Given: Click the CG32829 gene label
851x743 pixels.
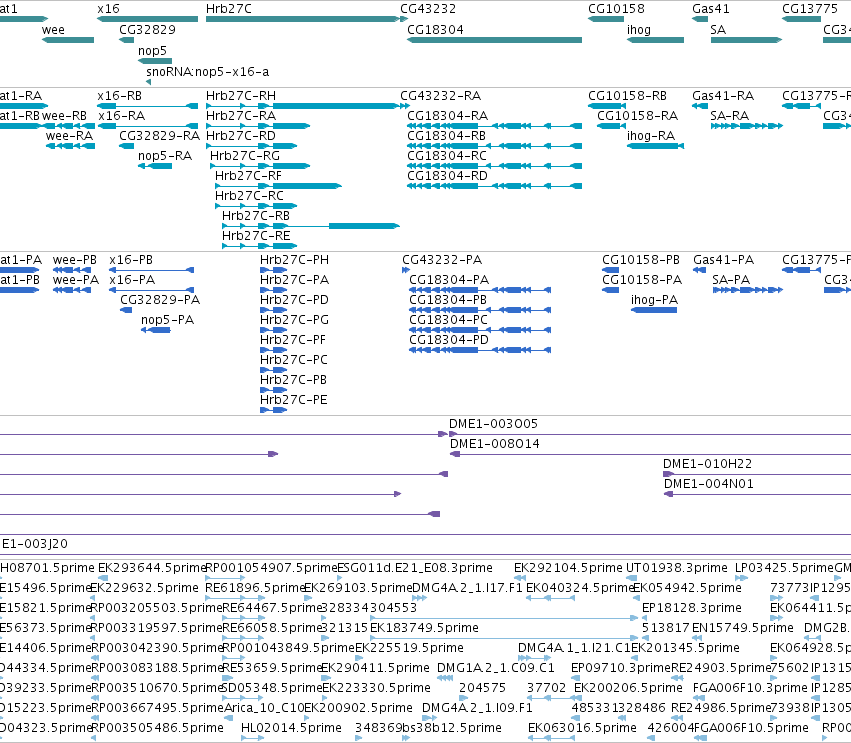Looking at the screenshot, I should pyautogui.click(x=148, y=30).
